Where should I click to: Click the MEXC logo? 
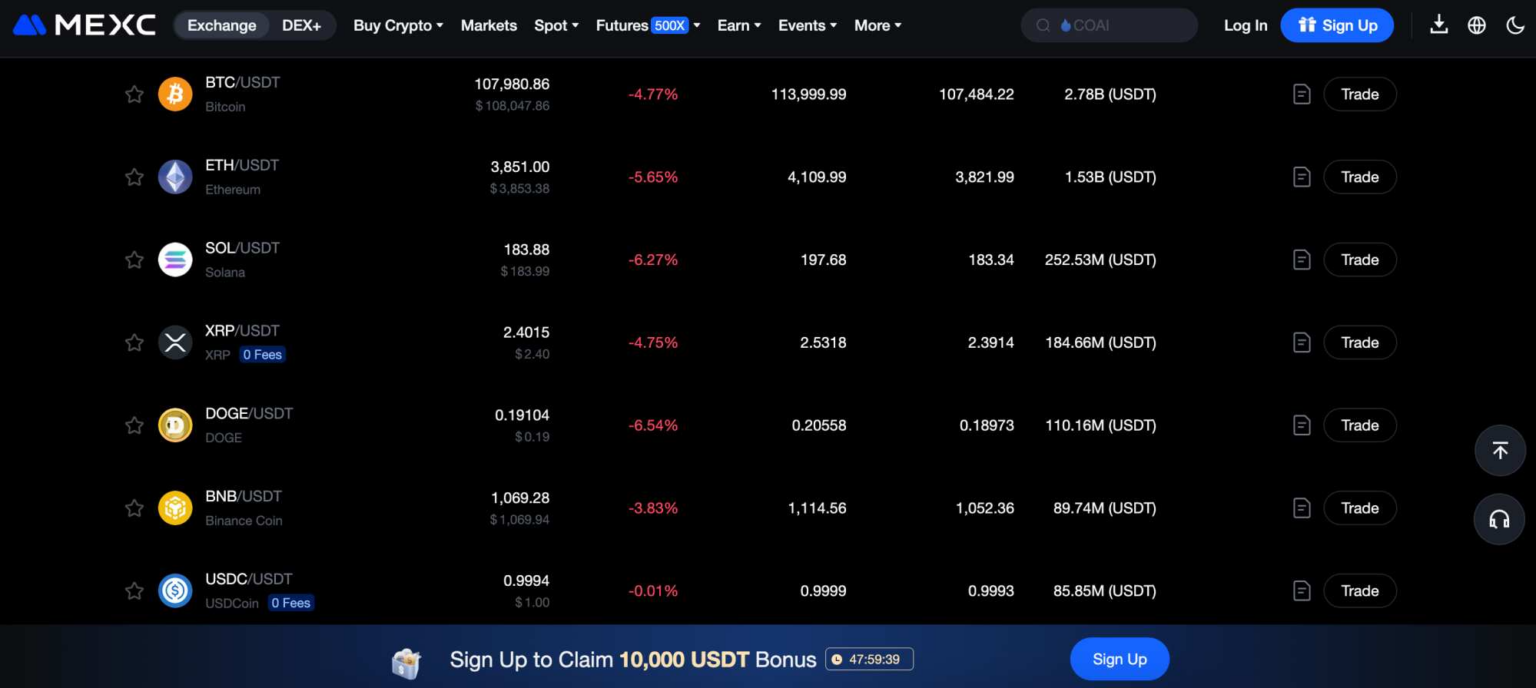(84, 25)
